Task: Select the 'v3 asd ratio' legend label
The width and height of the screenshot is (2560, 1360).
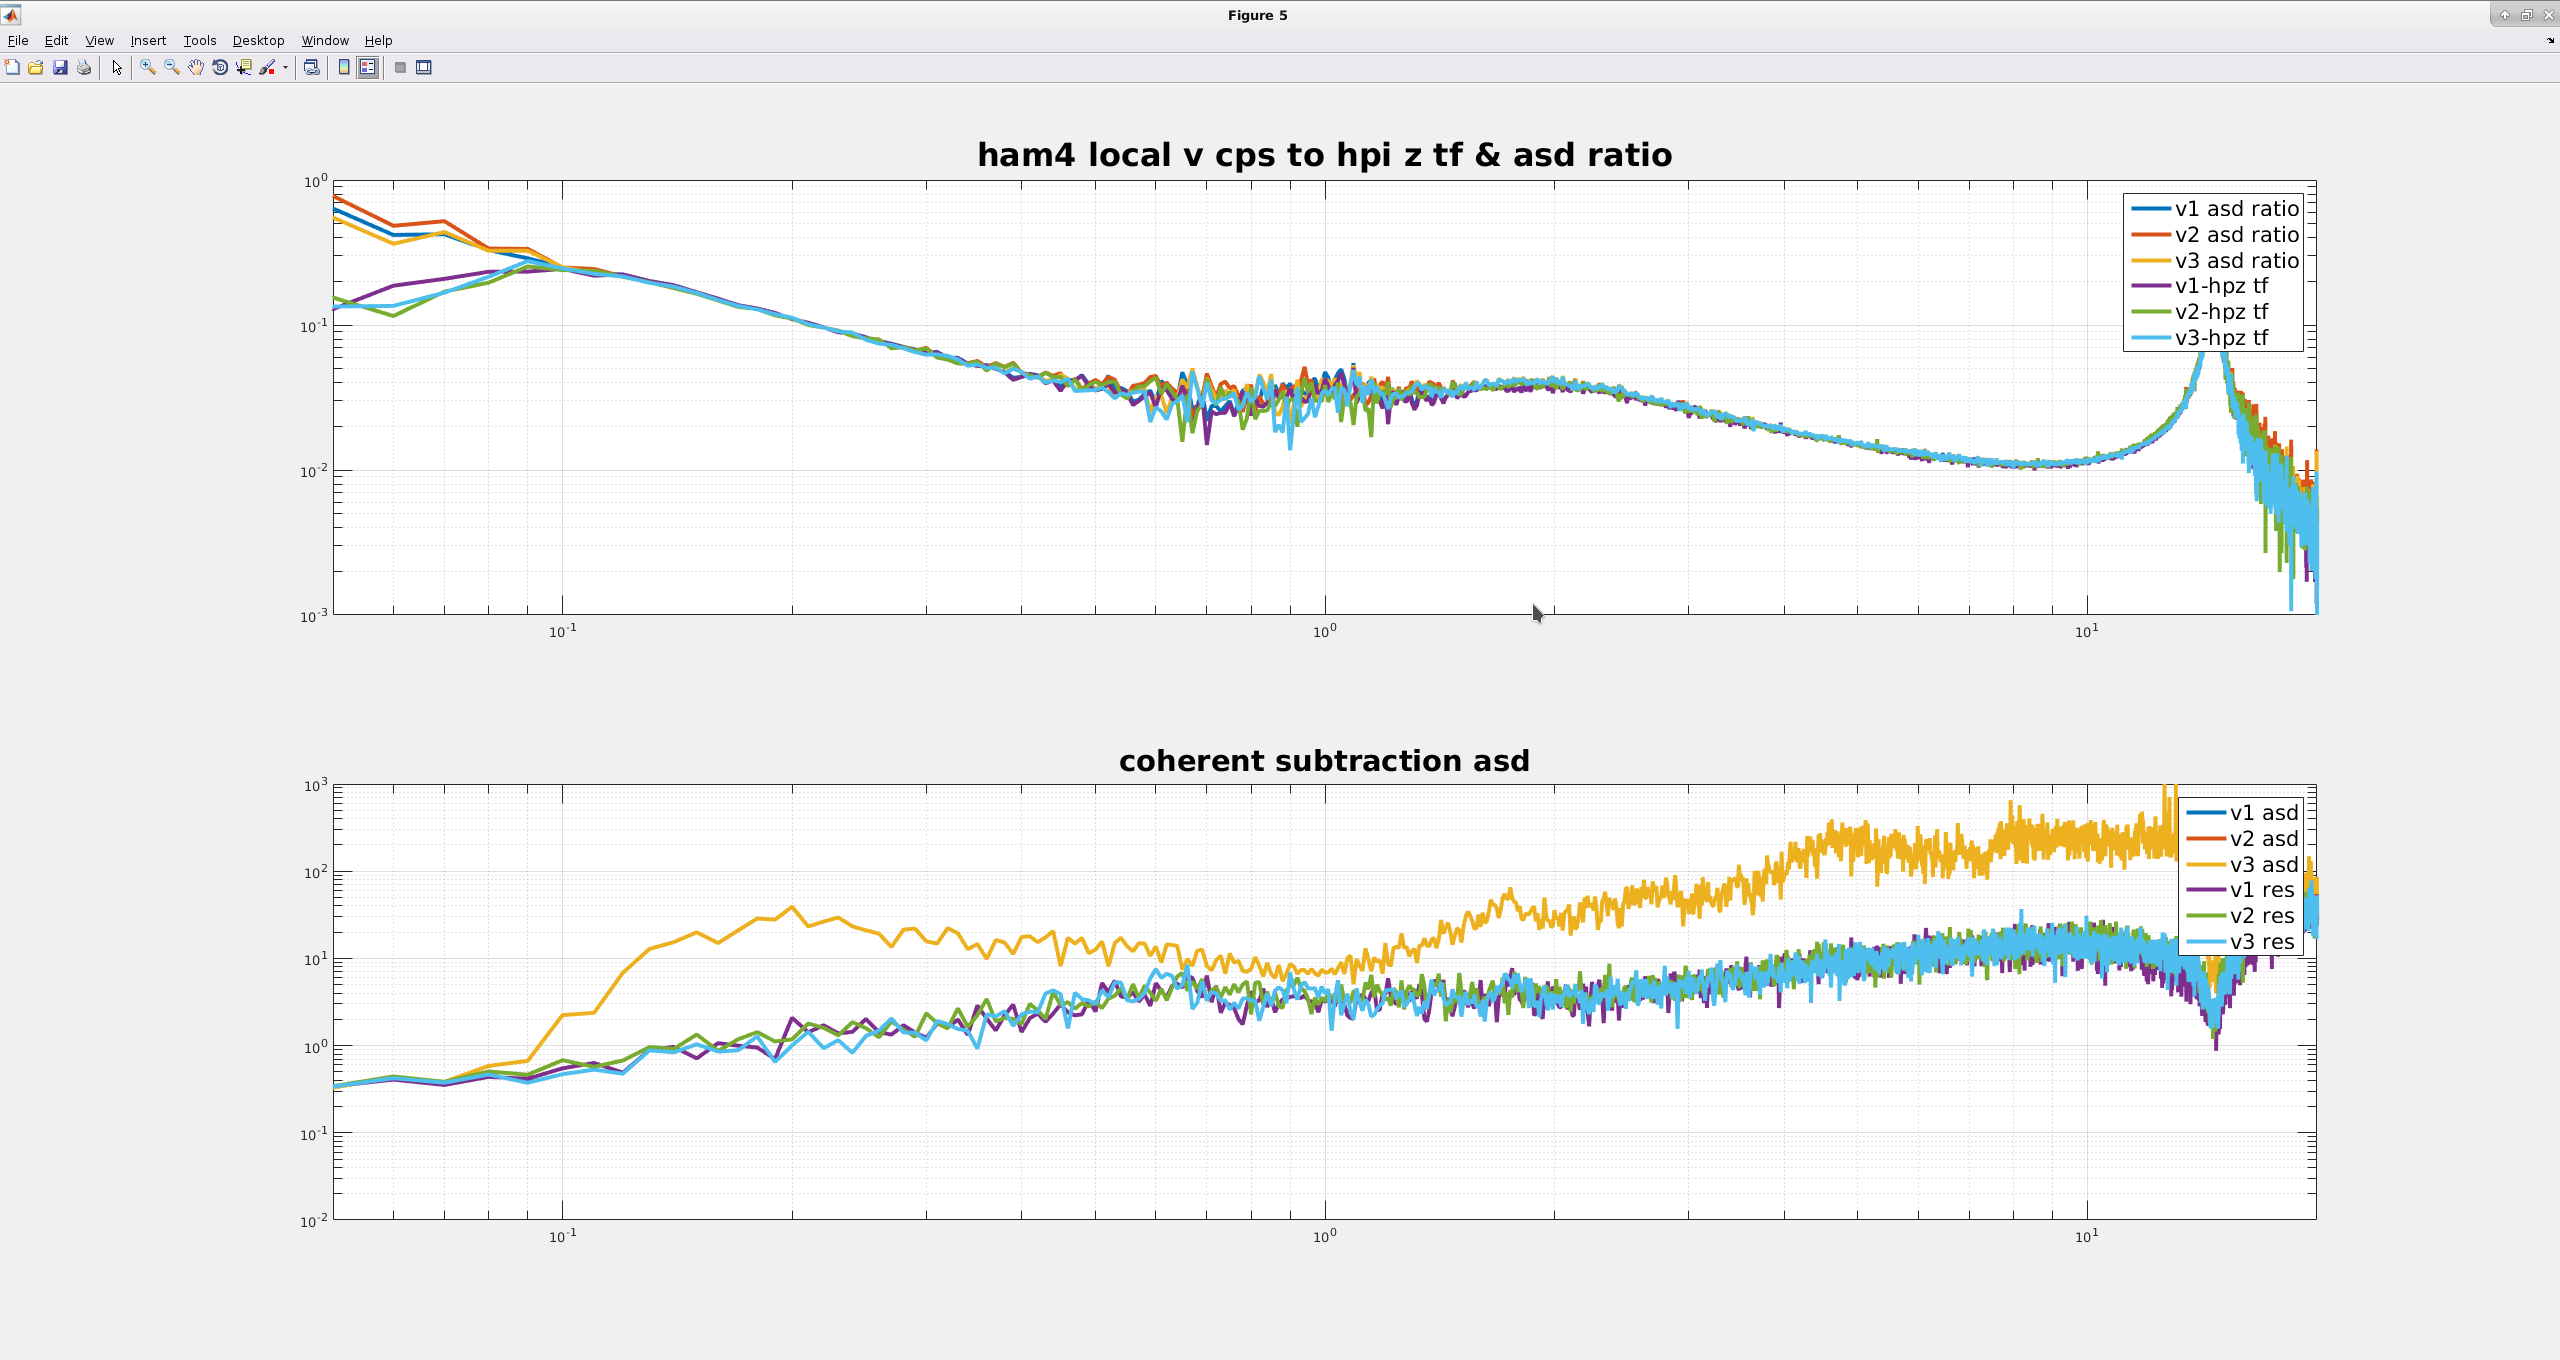Action: pos(2237,261)
